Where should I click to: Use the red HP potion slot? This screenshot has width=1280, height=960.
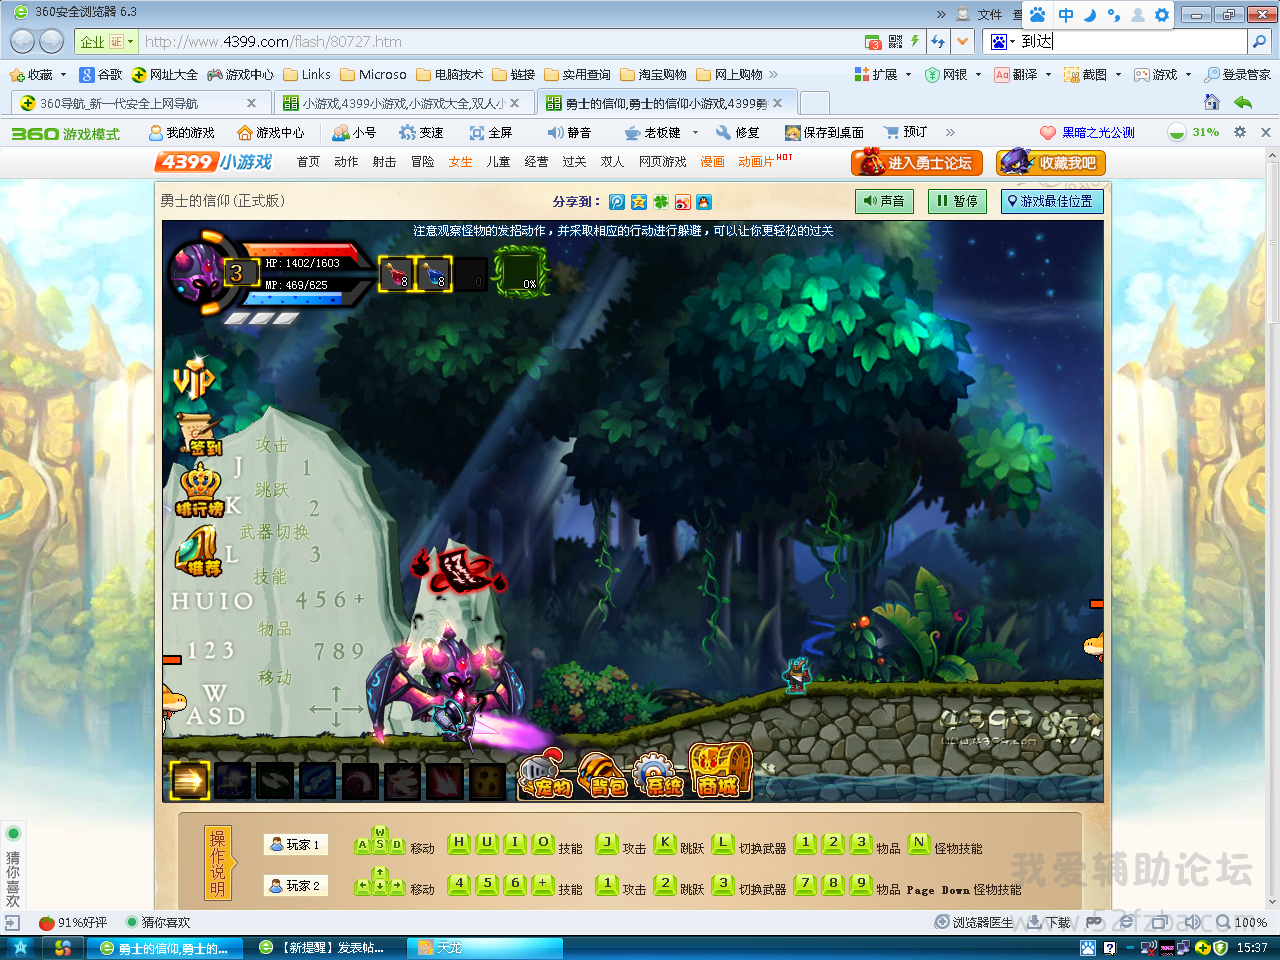click(396, 274)
